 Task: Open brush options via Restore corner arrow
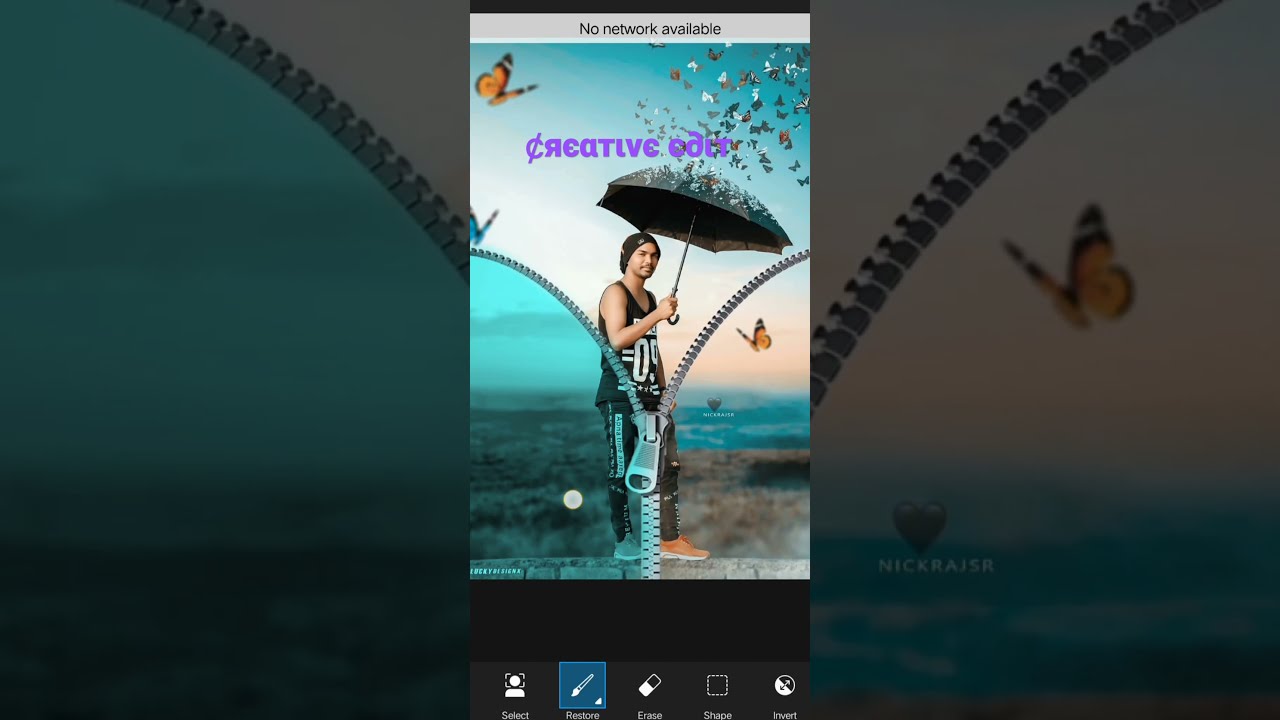coord(598,701)
